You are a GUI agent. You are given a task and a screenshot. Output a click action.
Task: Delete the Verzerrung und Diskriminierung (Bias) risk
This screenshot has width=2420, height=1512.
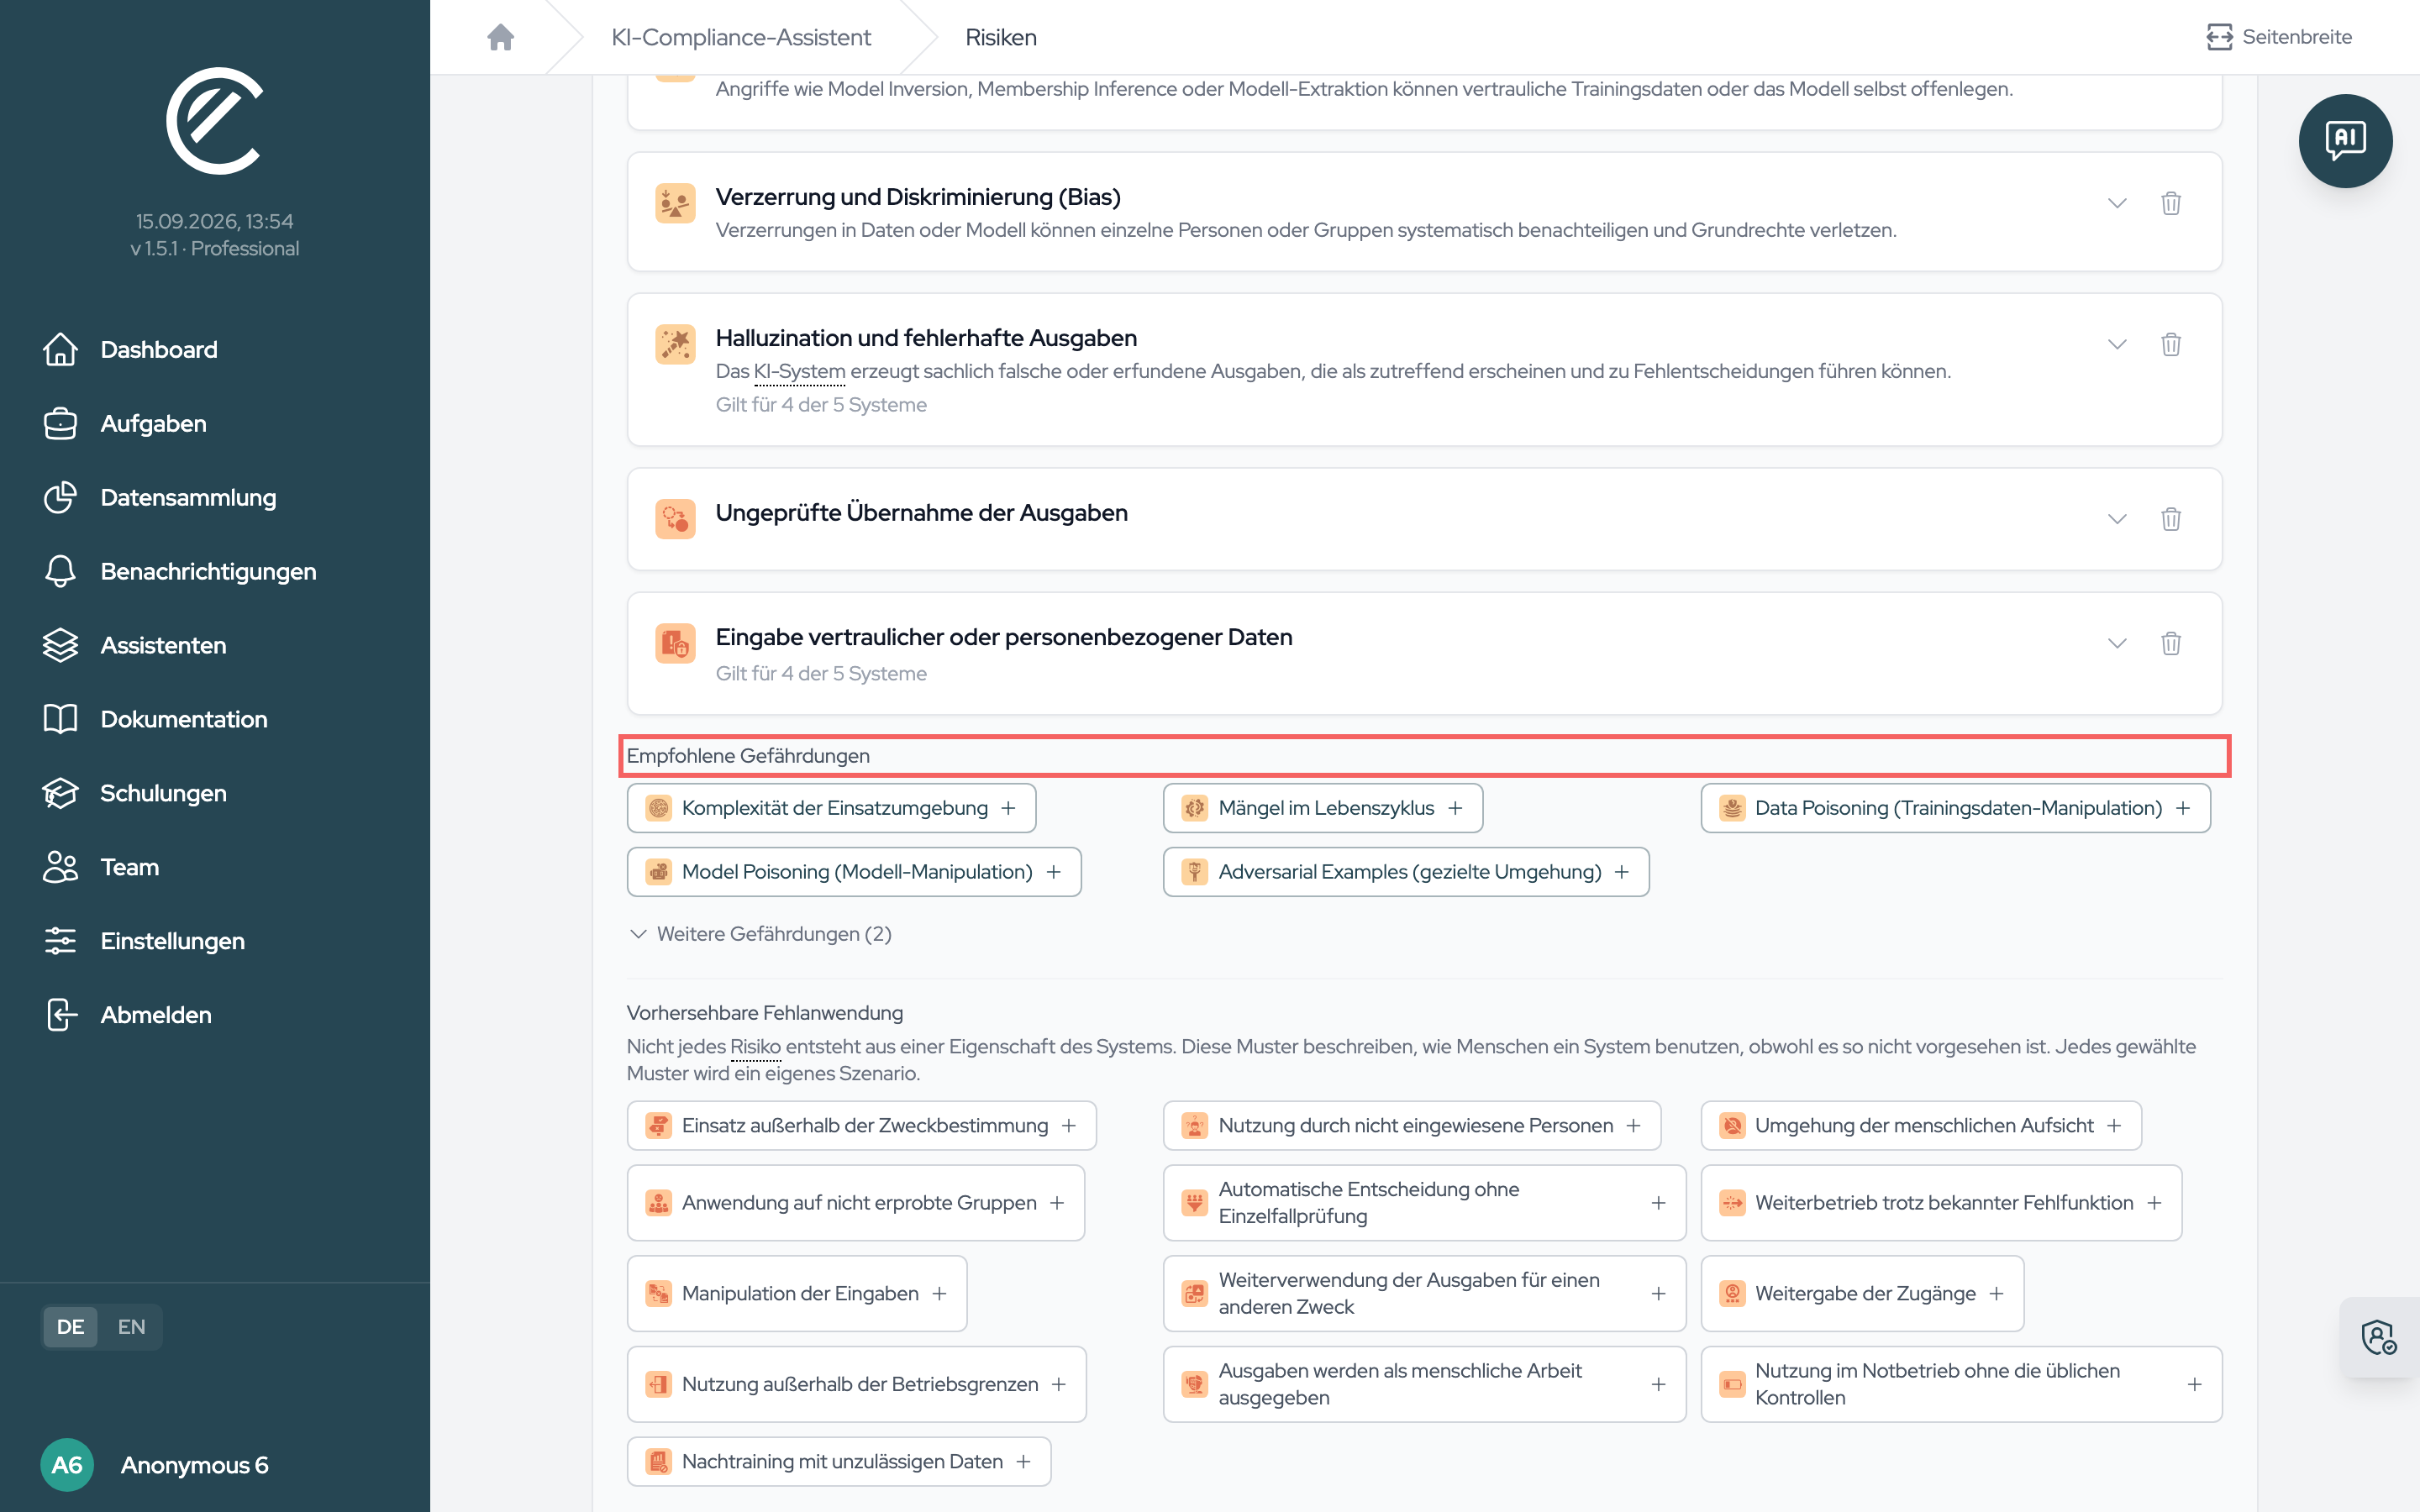pyautogui.click(x=2170, y=203)
